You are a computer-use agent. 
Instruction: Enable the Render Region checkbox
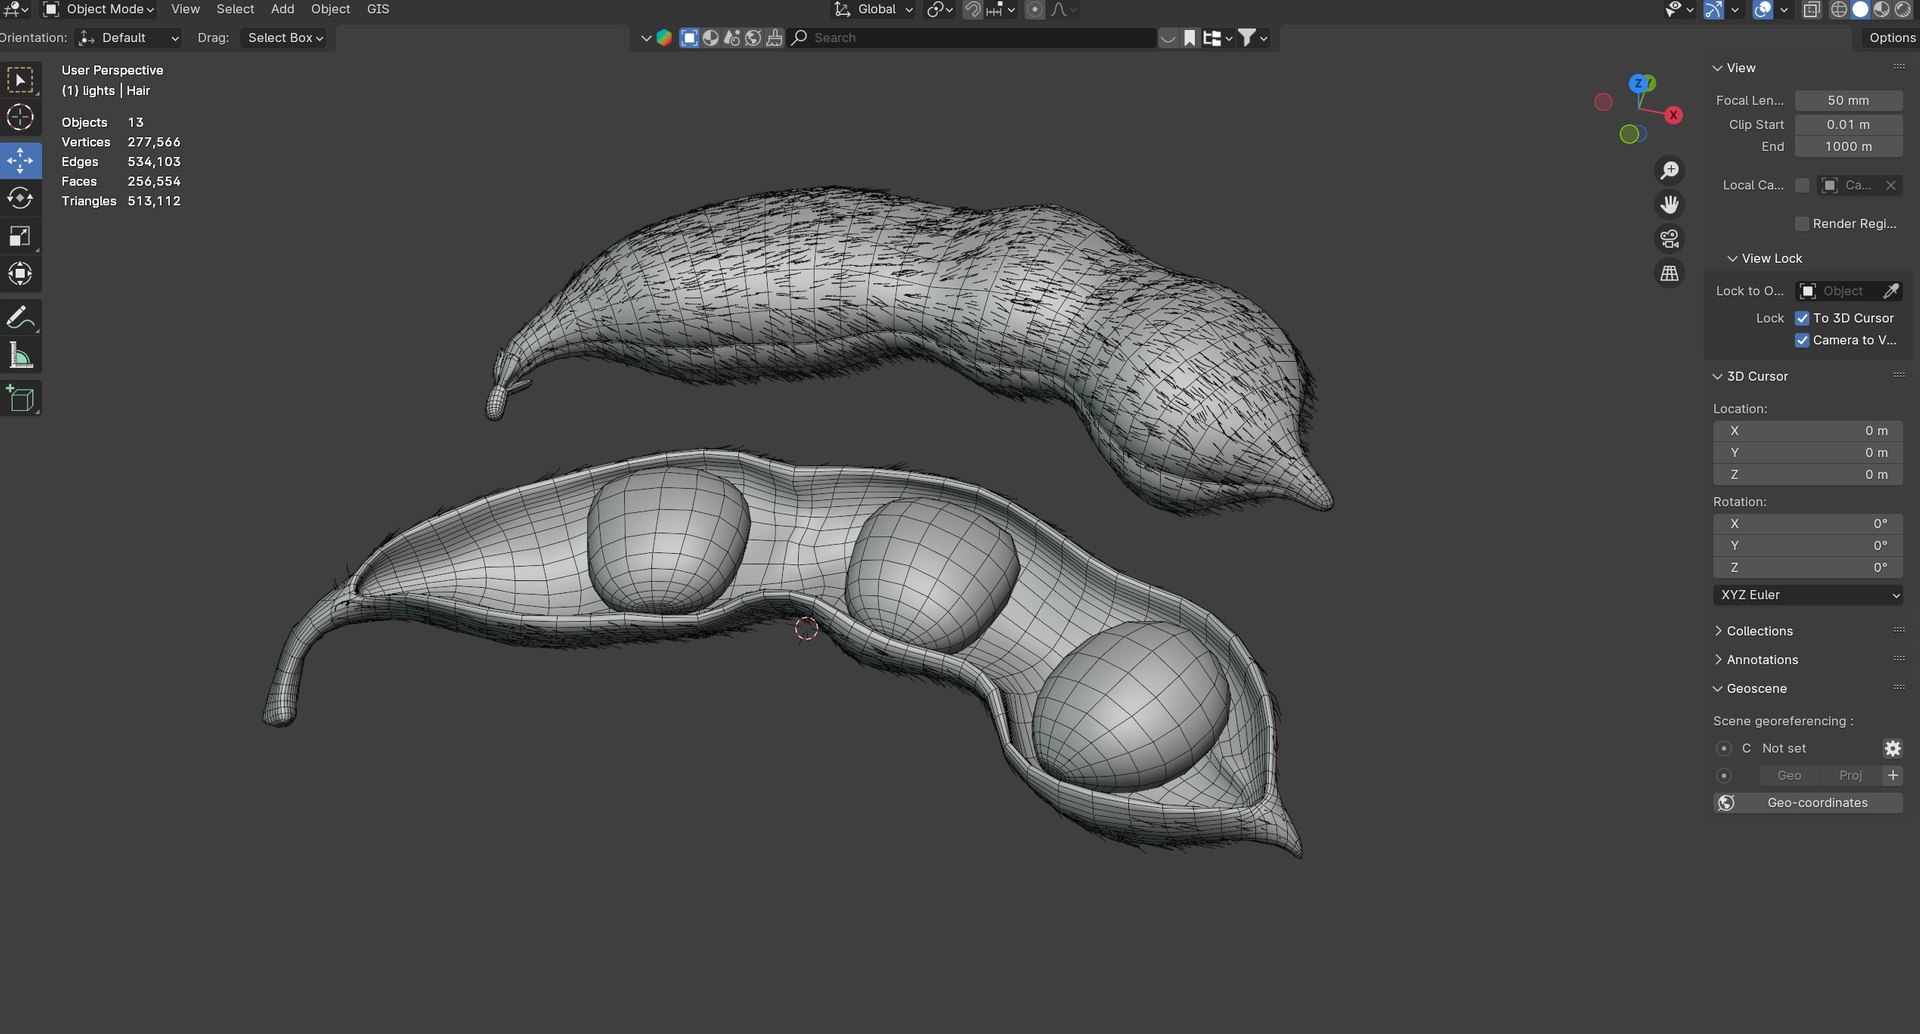point(1802,224)
